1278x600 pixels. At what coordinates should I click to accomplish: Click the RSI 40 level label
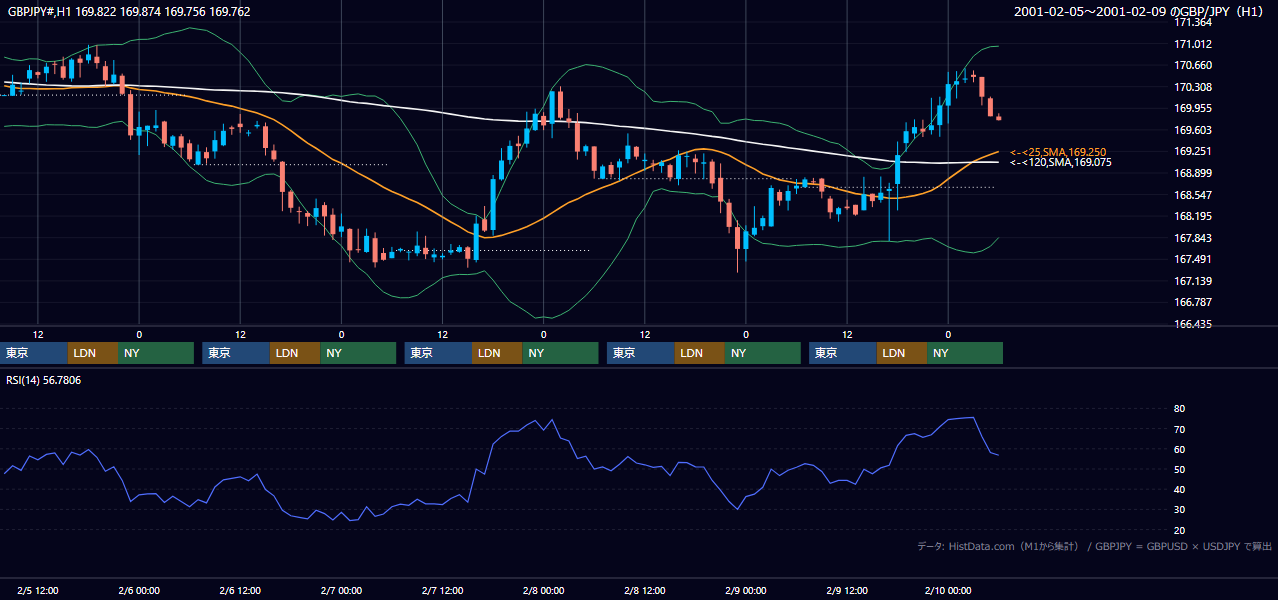(x=1180, y=489)
